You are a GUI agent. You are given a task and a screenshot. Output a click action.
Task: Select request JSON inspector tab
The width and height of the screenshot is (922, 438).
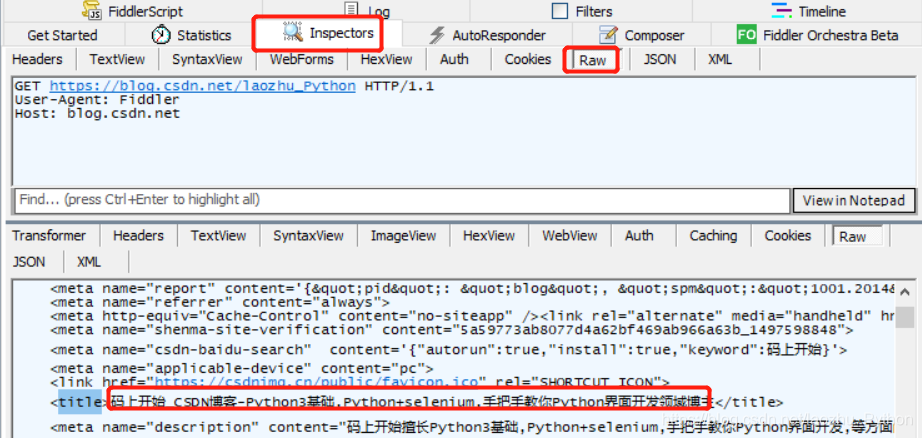[x=660, y=59]
